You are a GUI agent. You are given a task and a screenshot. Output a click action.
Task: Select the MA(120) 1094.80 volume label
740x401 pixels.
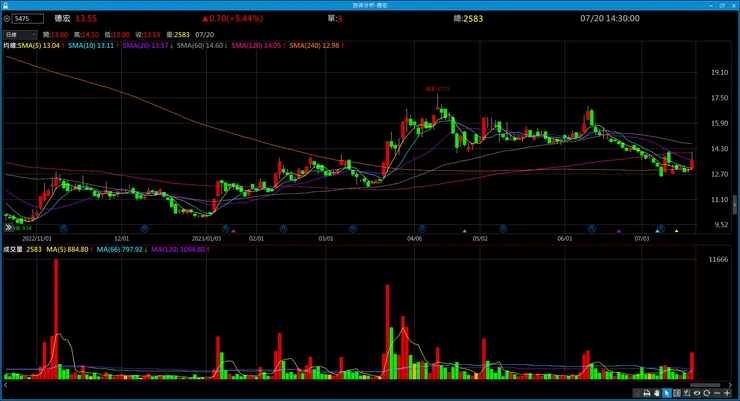coord(180,249)
